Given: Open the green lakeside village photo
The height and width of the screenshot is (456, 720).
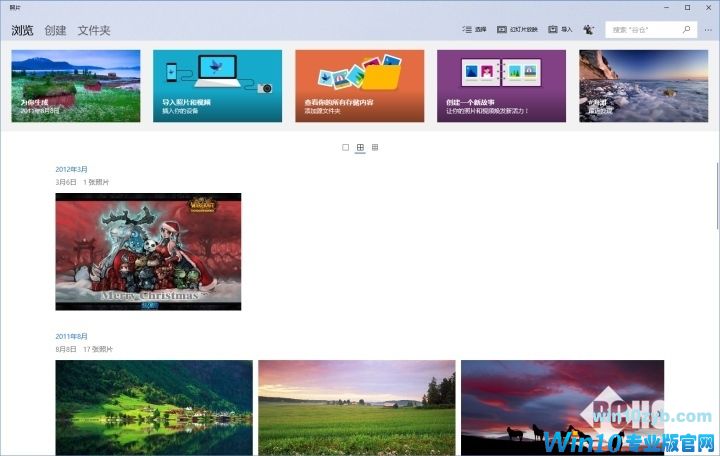Looking at the screenshot, I should 154,408.
